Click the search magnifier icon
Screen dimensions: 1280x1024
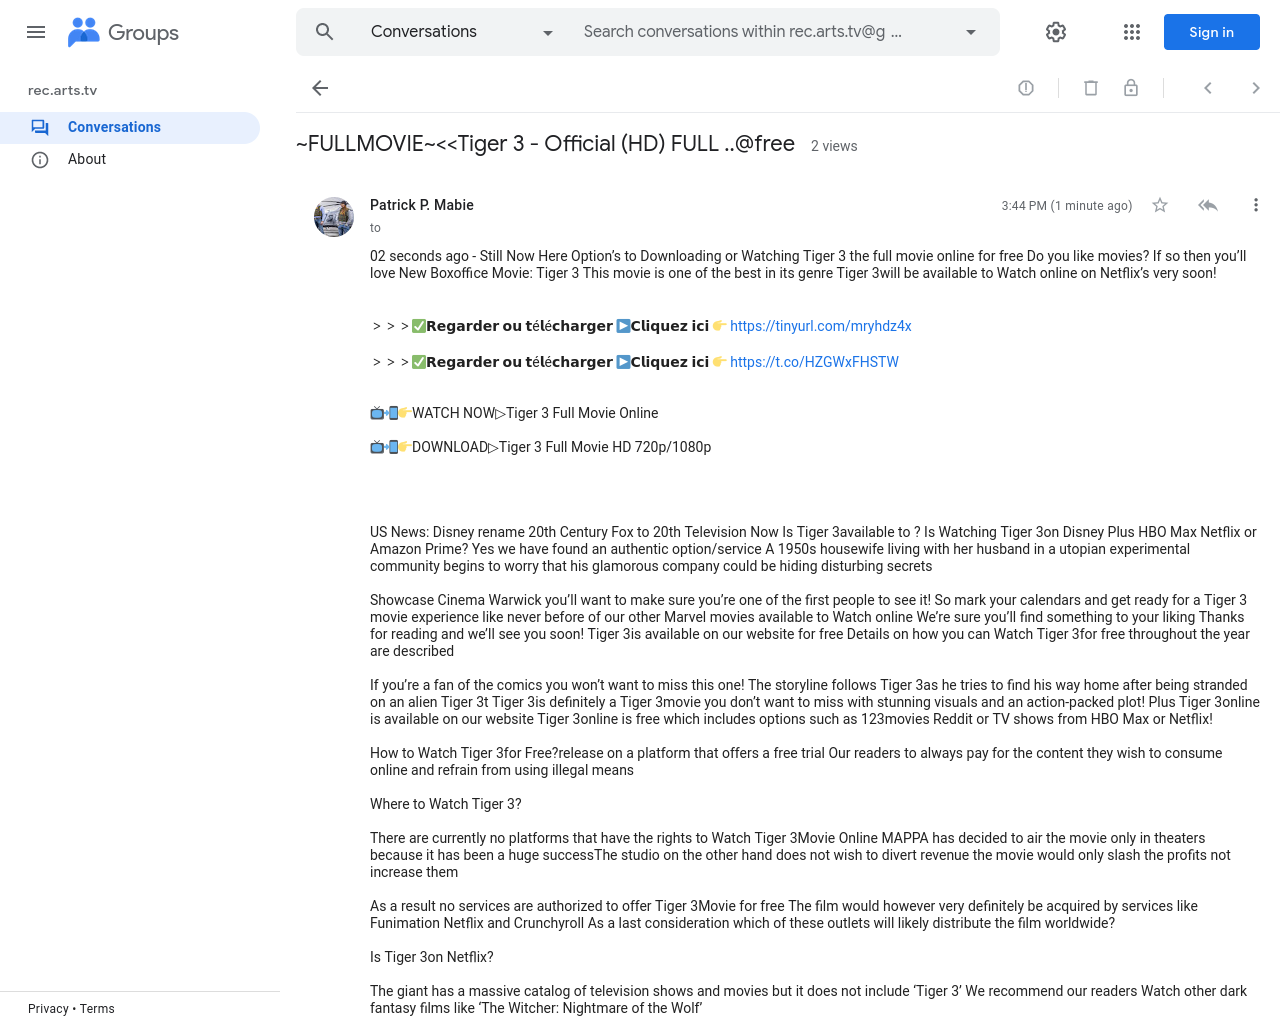coord(324,32)
